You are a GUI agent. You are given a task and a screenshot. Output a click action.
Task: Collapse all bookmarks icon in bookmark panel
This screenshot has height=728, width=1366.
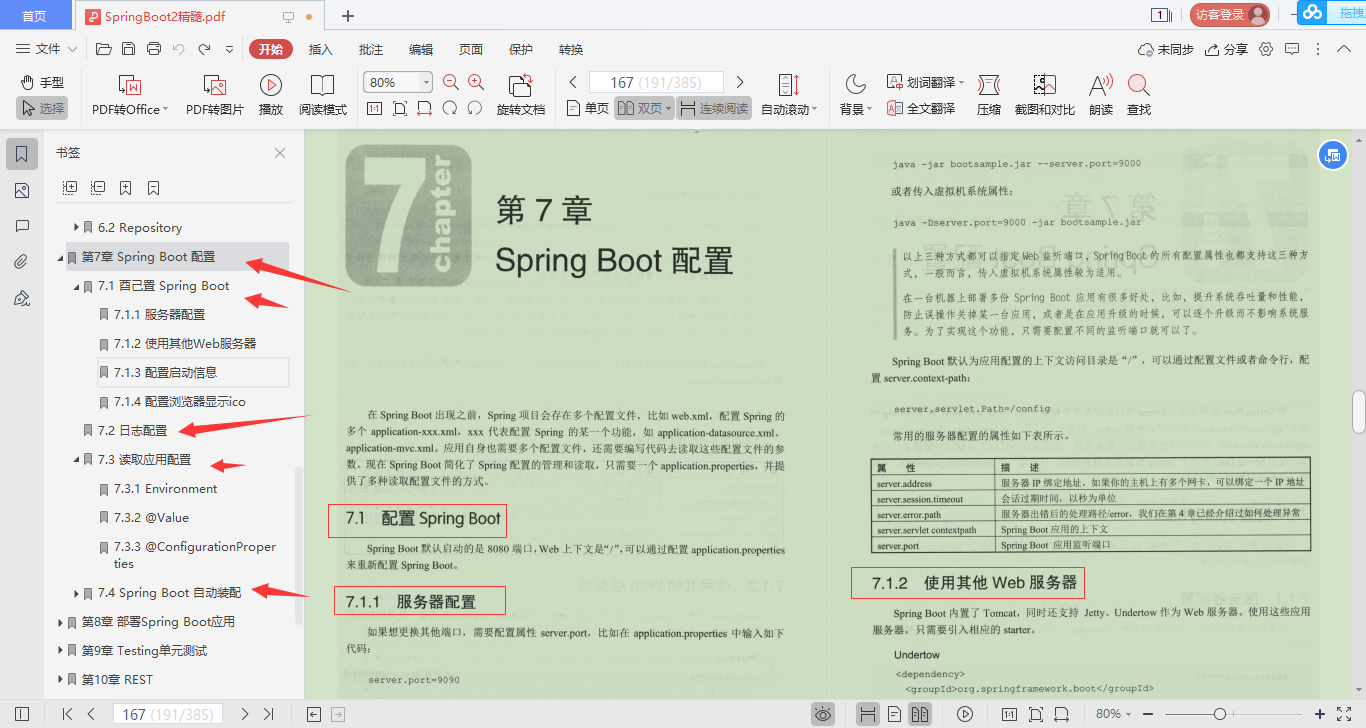pos(98,187)
